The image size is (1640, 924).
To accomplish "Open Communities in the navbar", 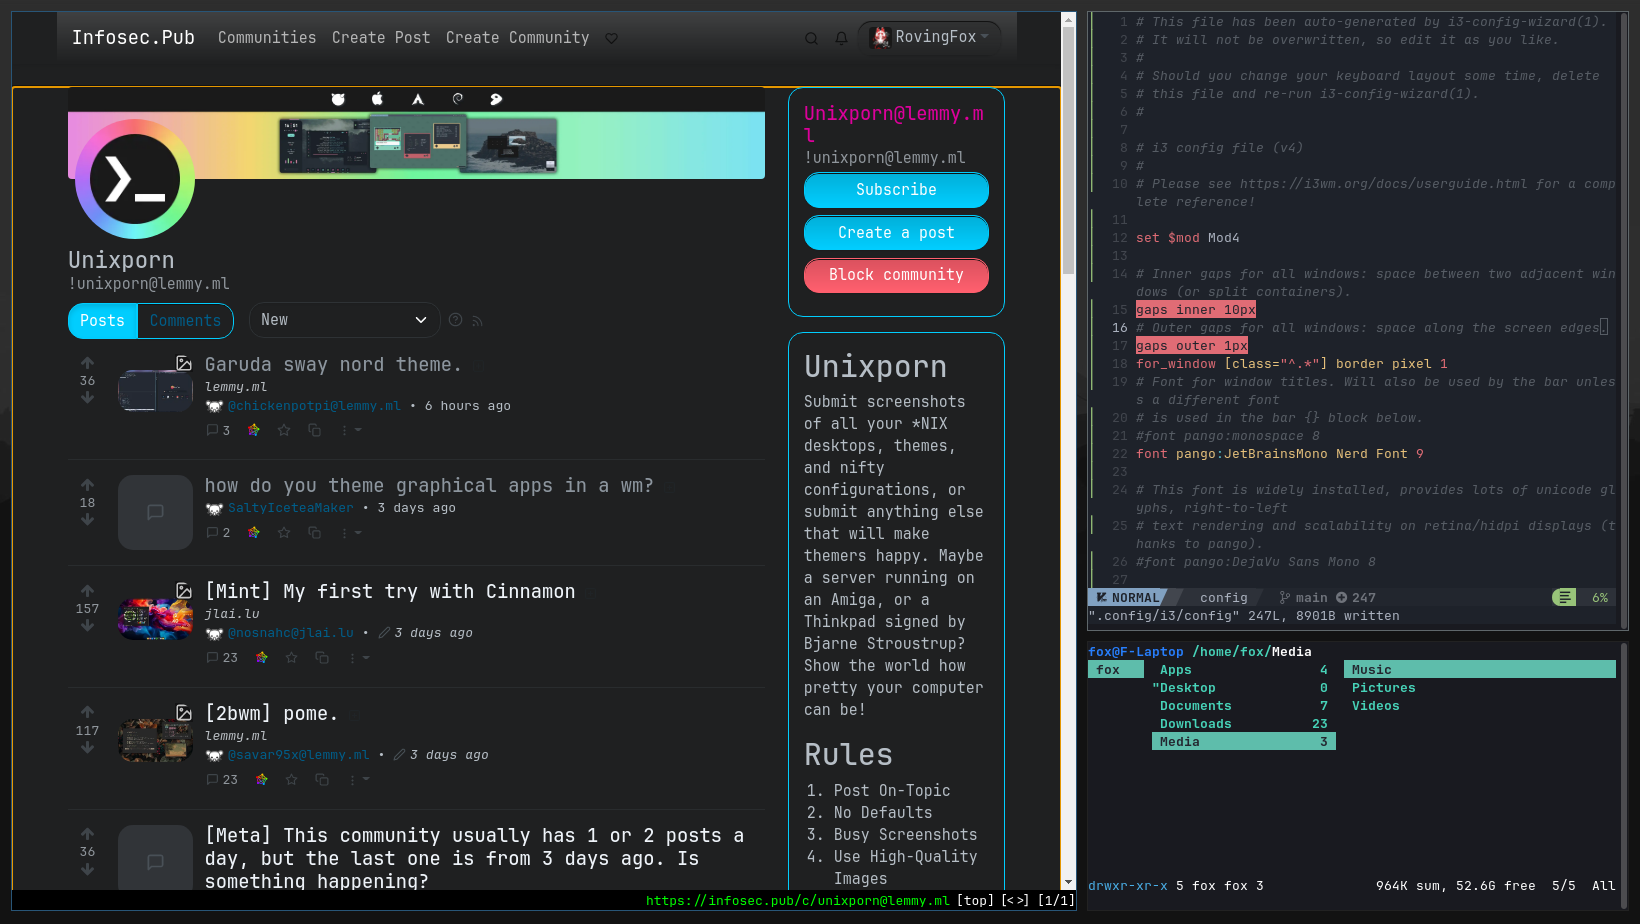I will coord(267,37).
